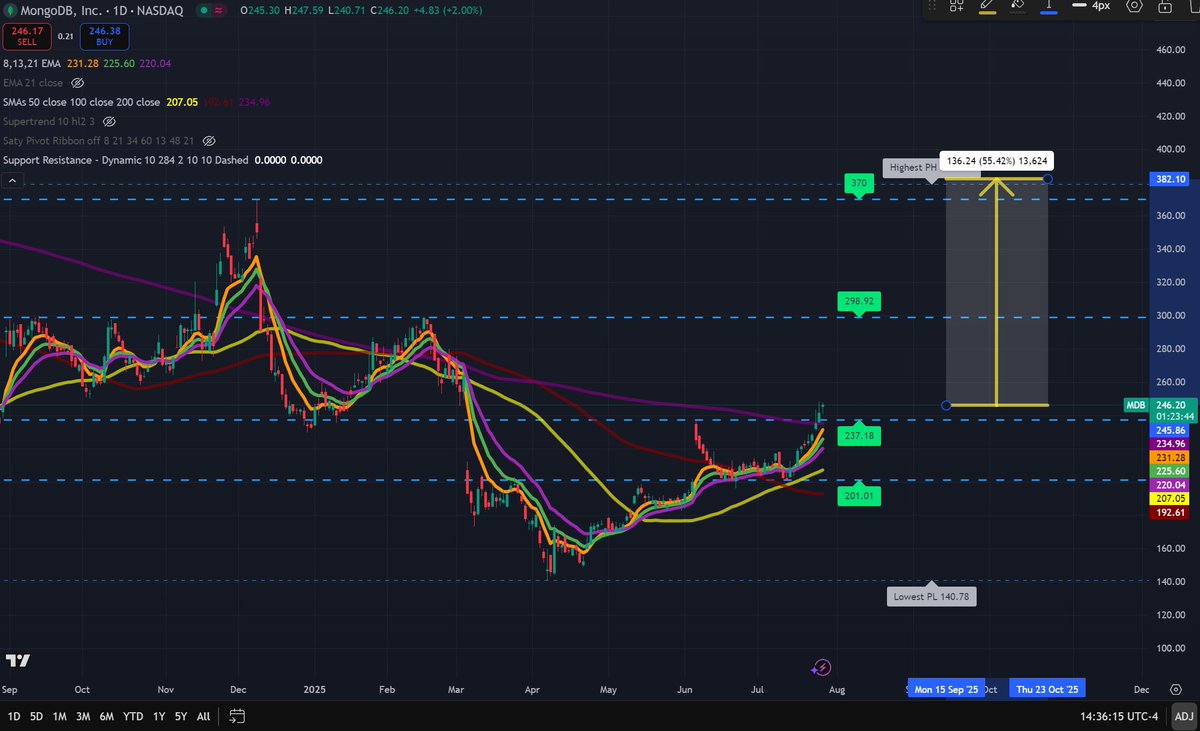This screenshot has height=731, width=1200.
Task: Open the paint bucket background color tool
Action: click(x=1018, y=5)
